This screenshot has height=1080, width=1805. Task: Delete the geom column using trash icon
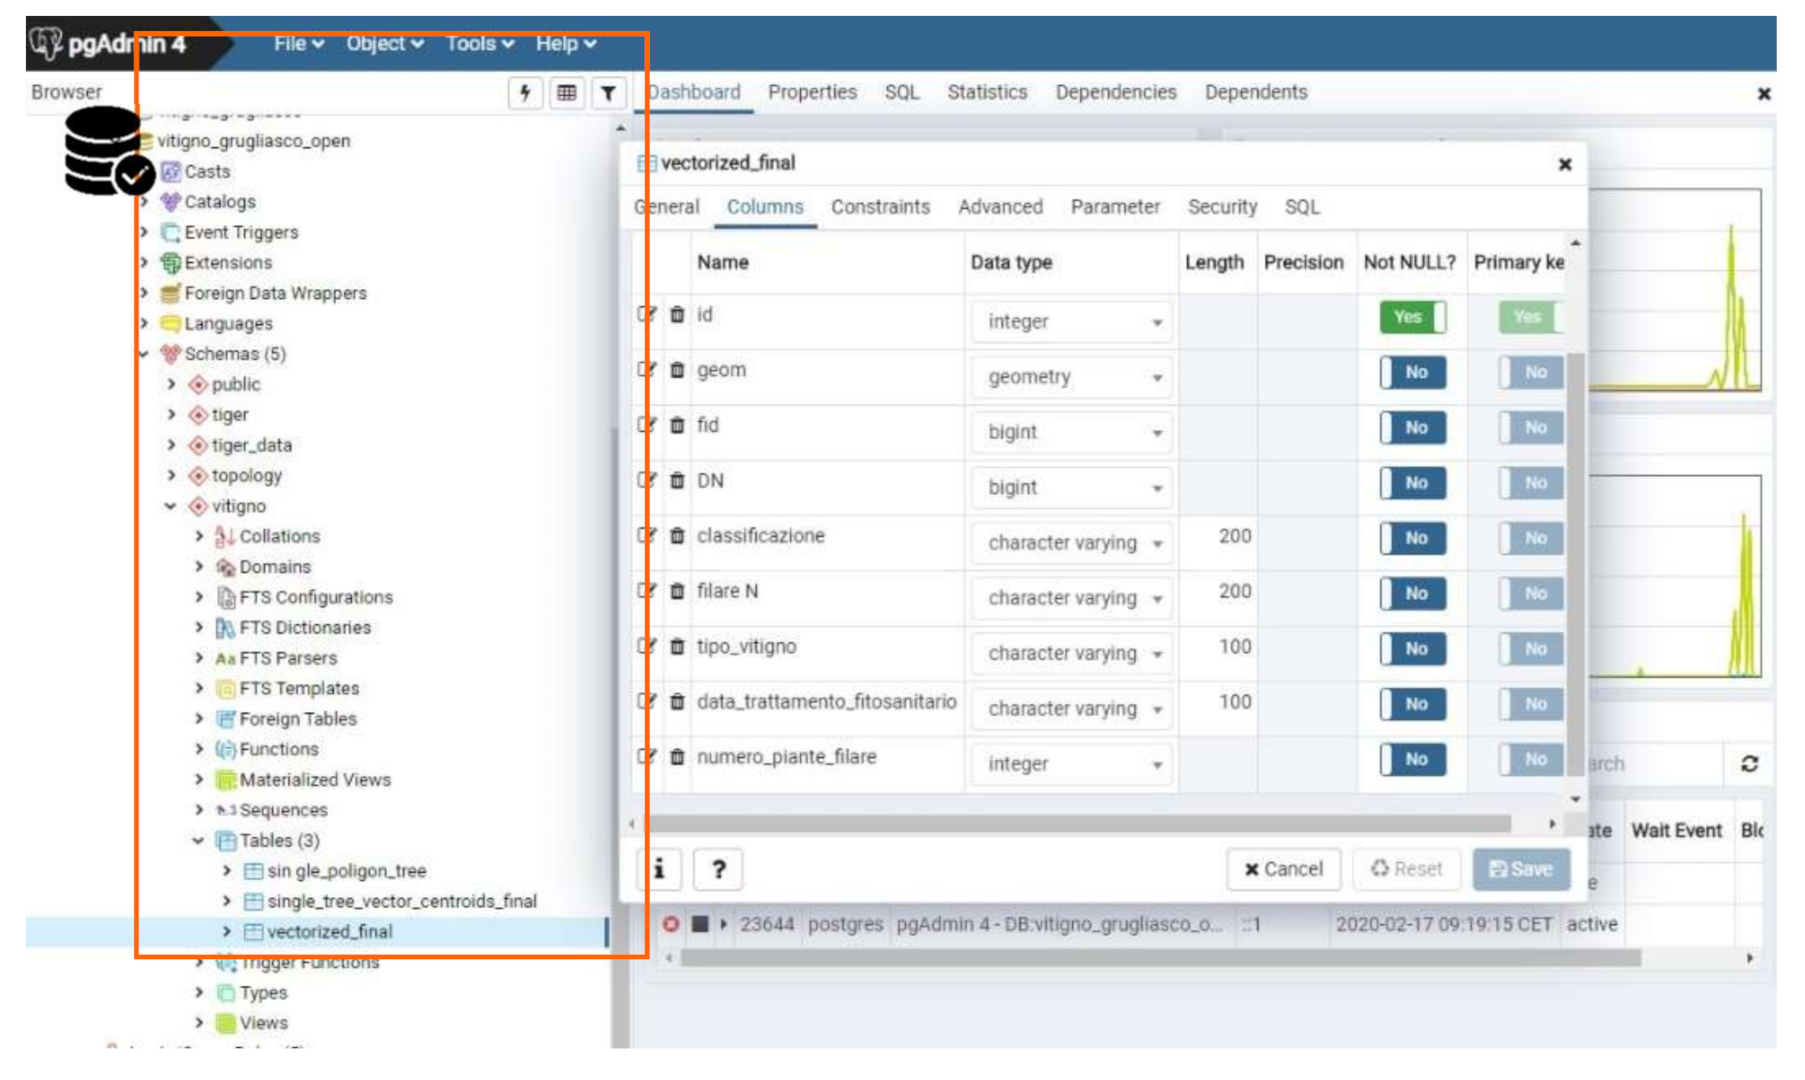click(x=677, y=370)
